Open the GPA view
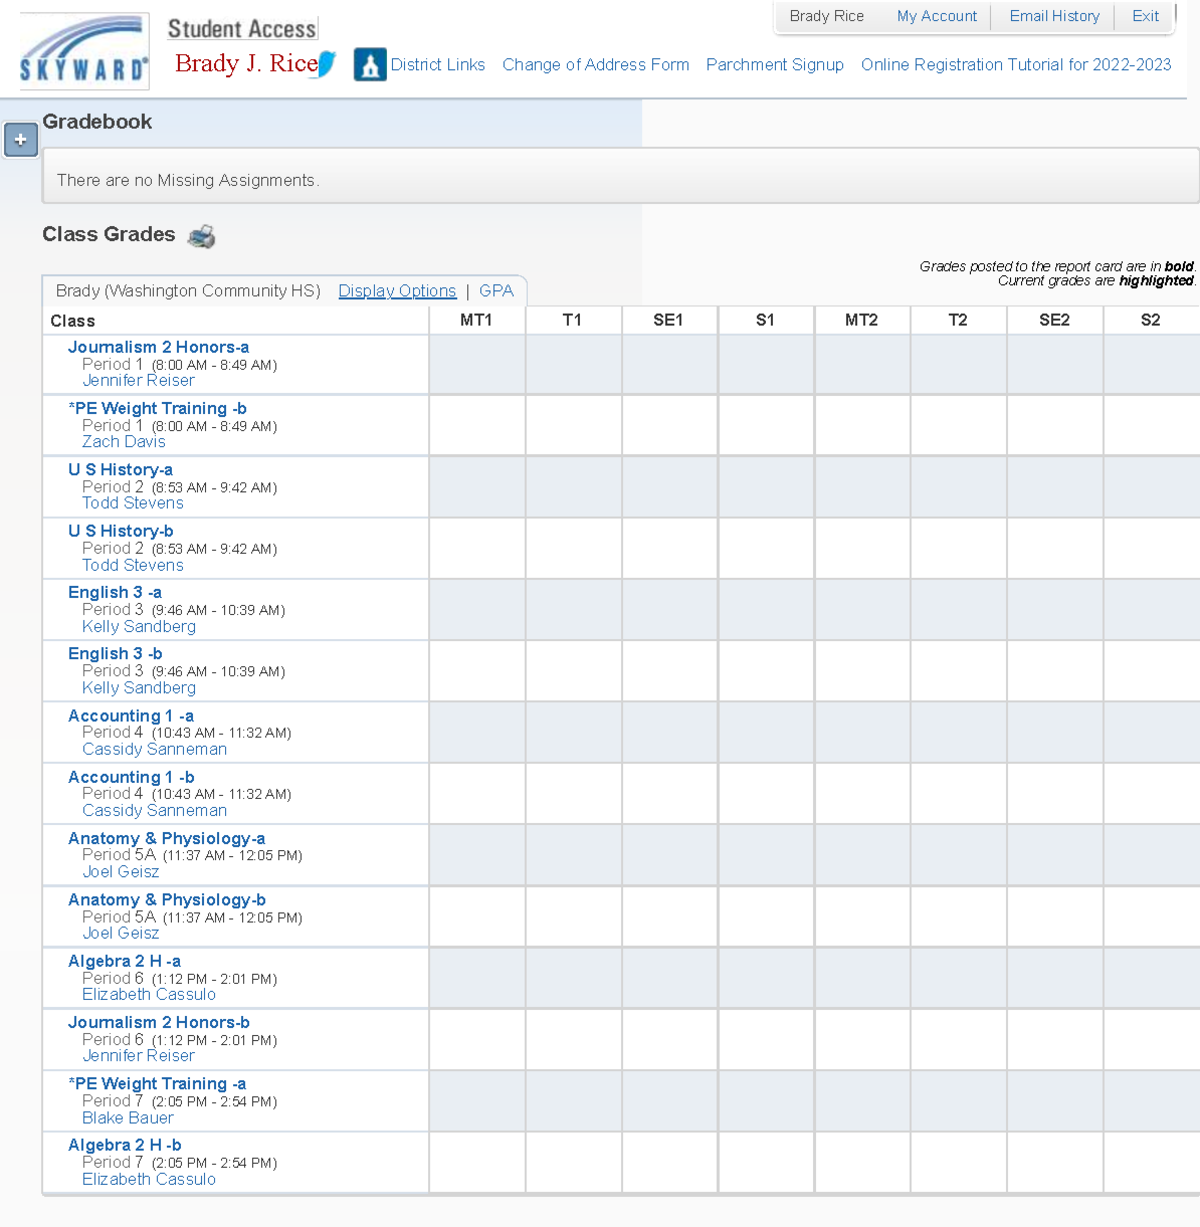 click(x=496, y=291)
